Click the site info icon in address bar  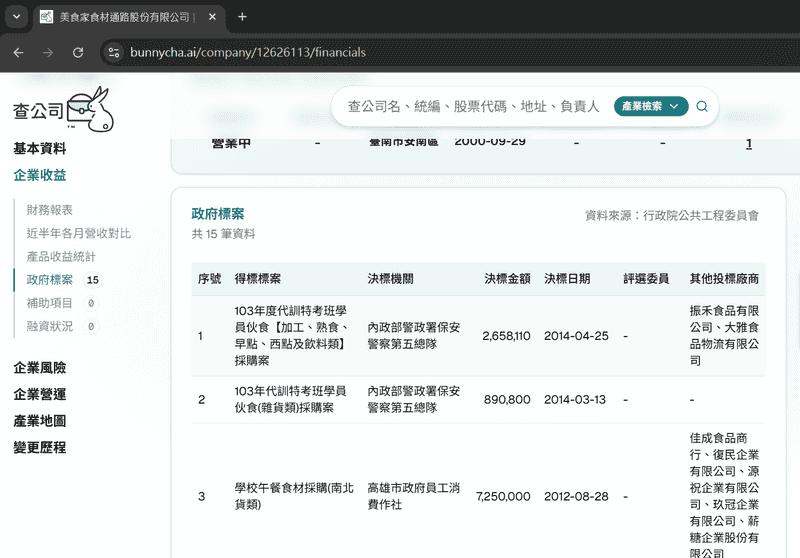pyautogui.click(x=113, y=52)
